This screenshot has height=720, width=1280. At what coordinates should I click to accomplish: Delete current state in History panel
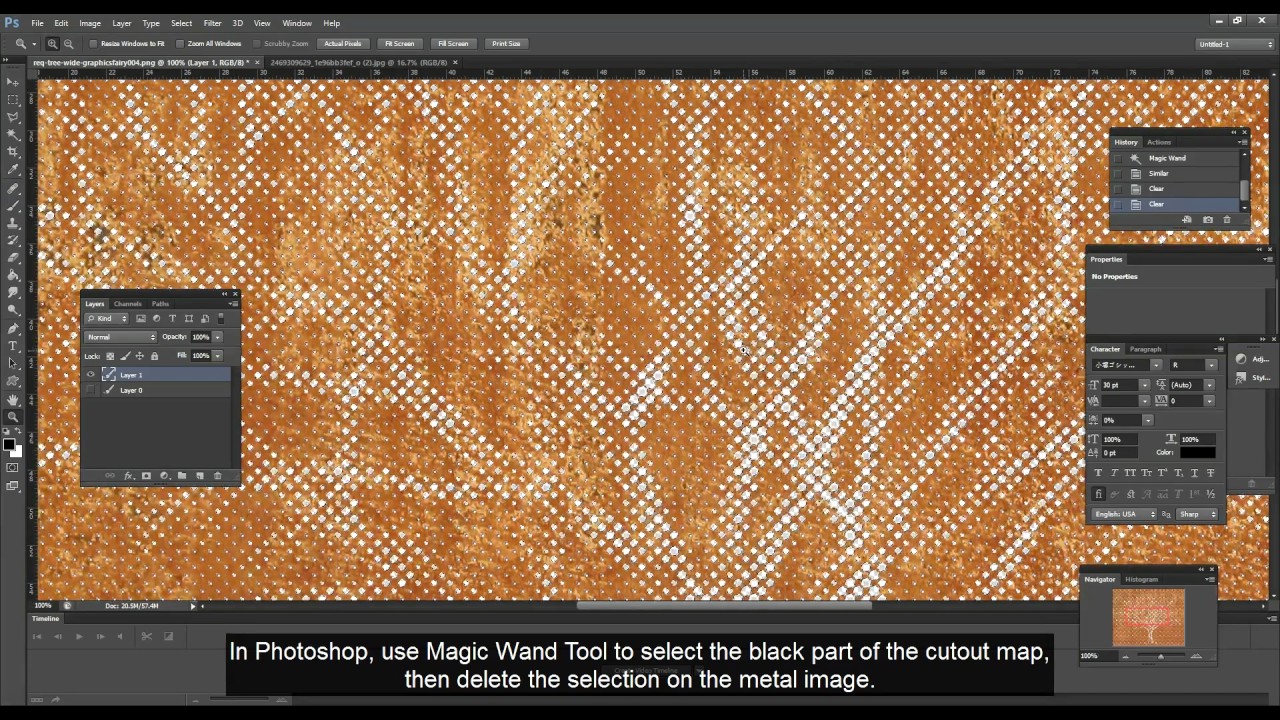click(x=1227, y=220)
